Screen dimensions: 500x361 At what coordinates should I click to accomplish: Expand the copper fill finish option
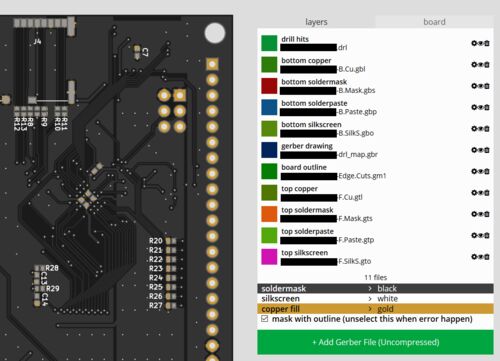[375, 309]
